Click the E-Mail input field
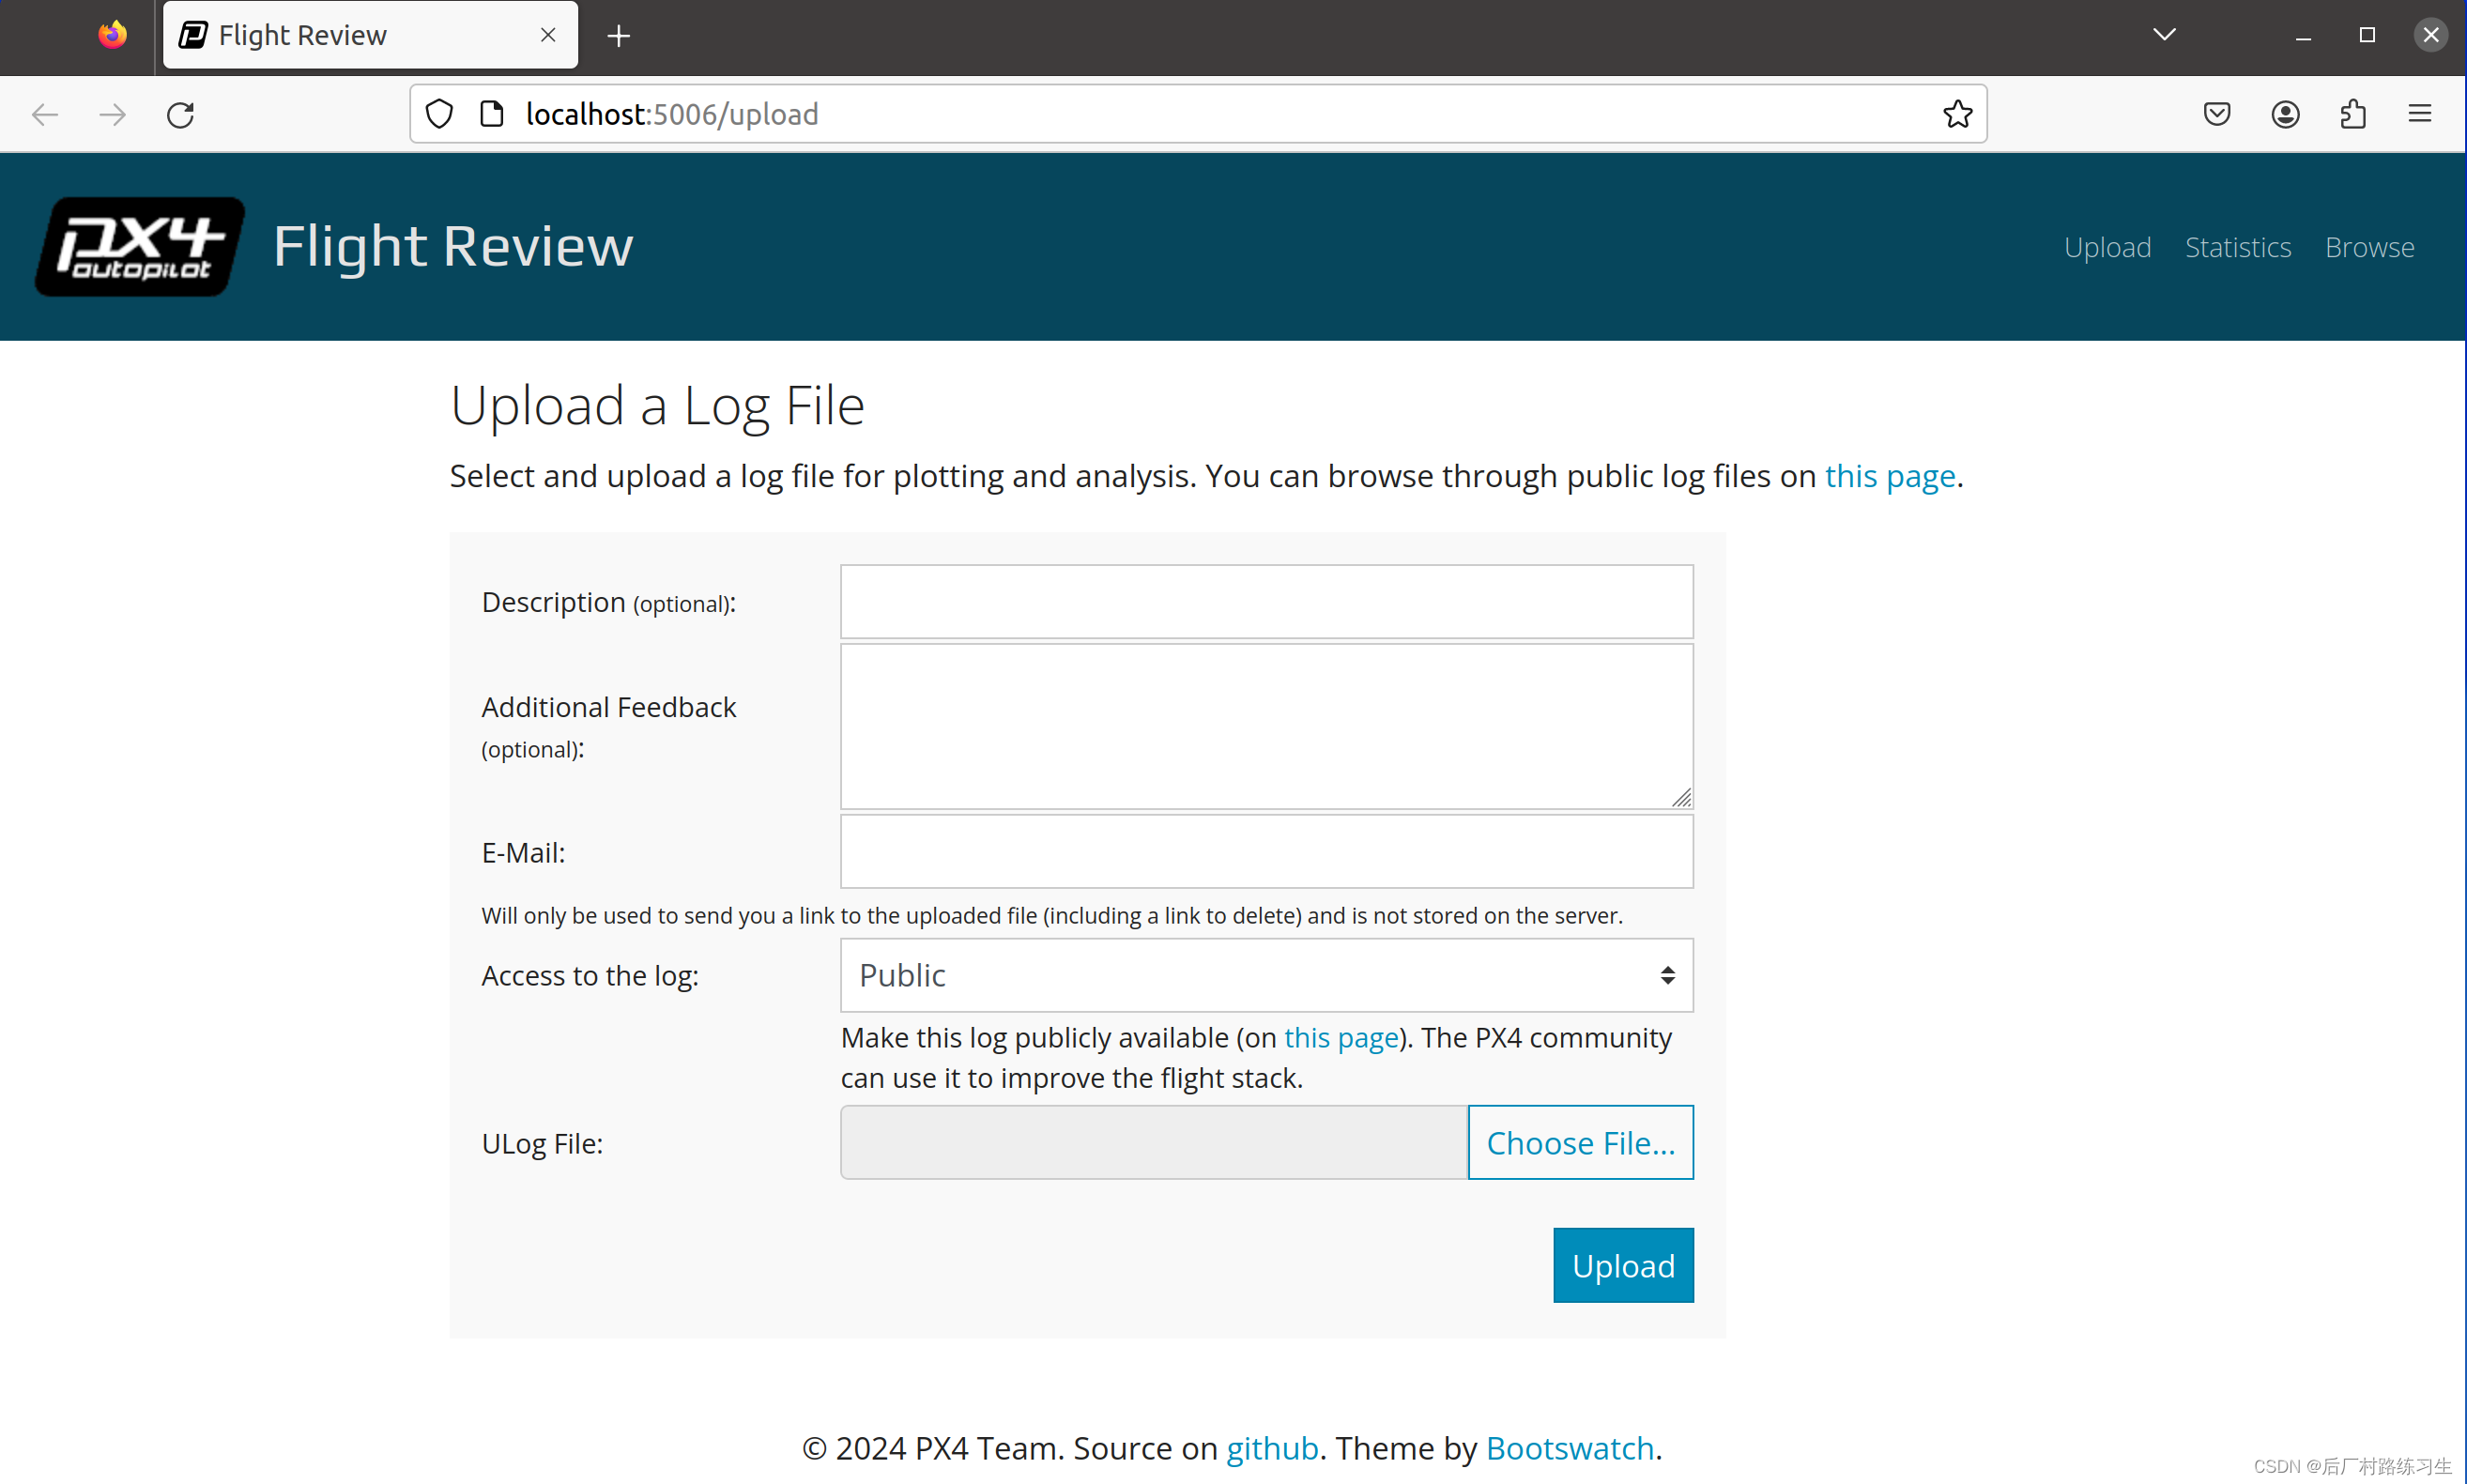2467x1484 pixels. tap(1265, 851)
